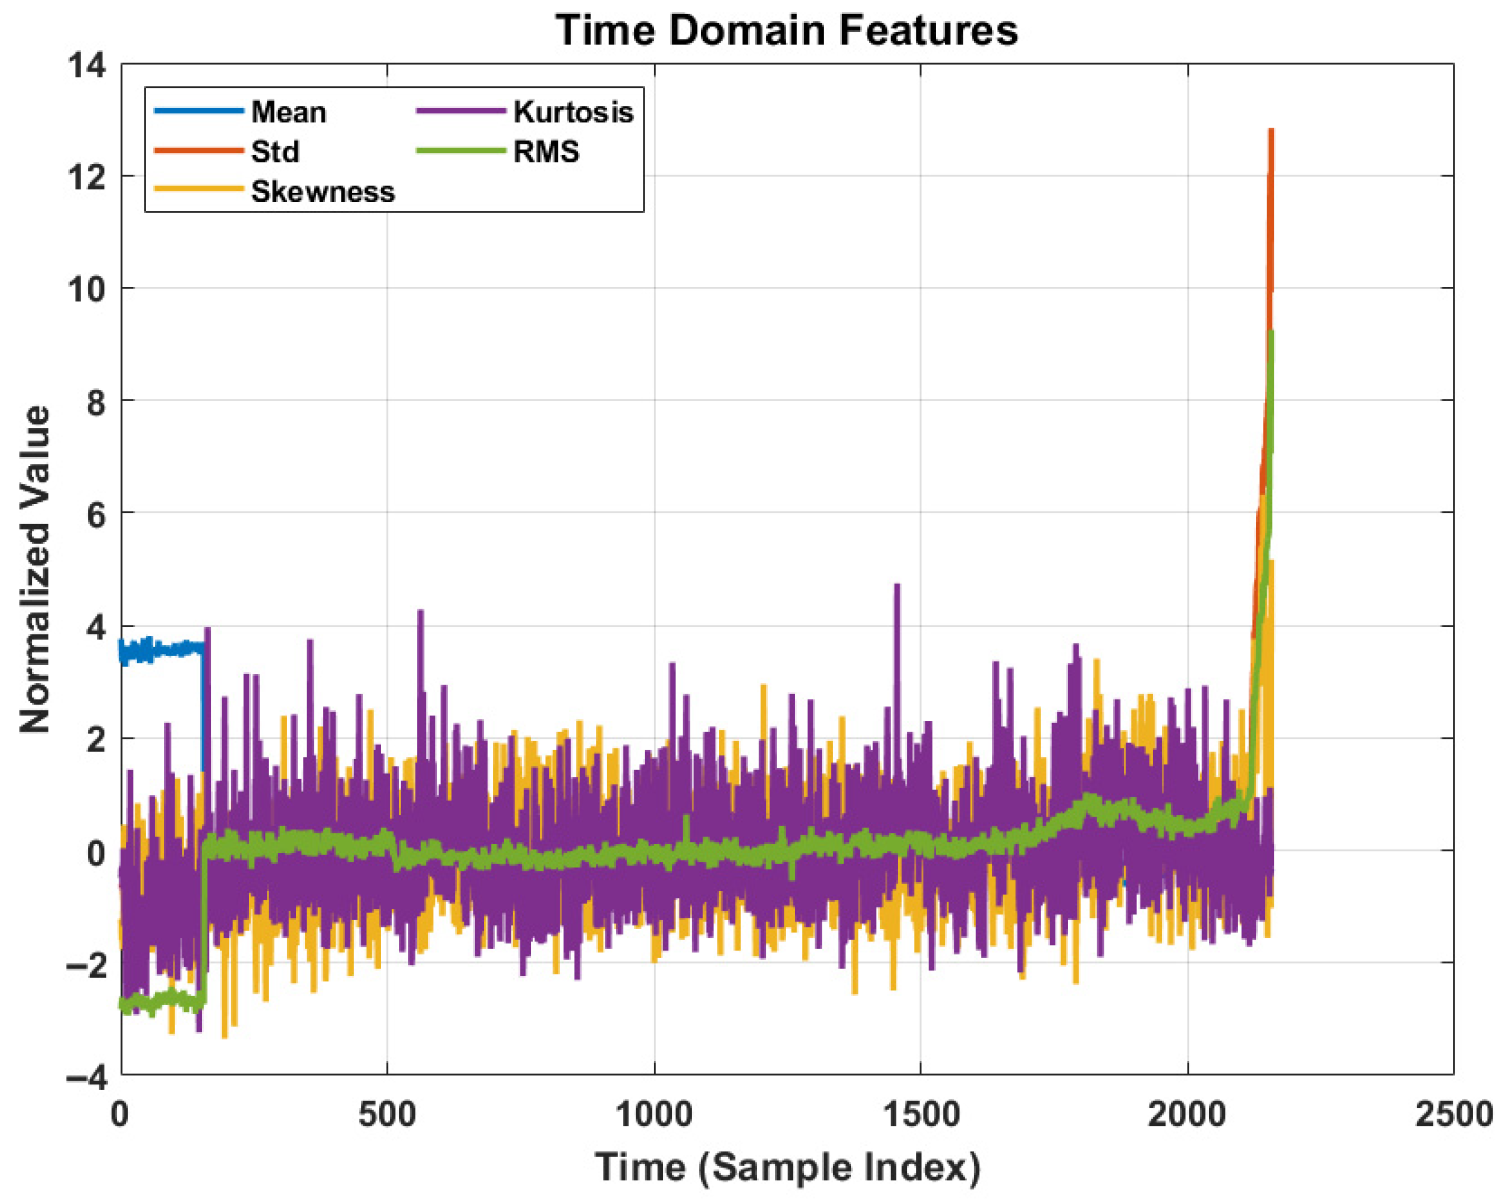Select the "Kurtosis" legend label text
Viewport: 1502px width, 1202px height.
click(573, 112)
